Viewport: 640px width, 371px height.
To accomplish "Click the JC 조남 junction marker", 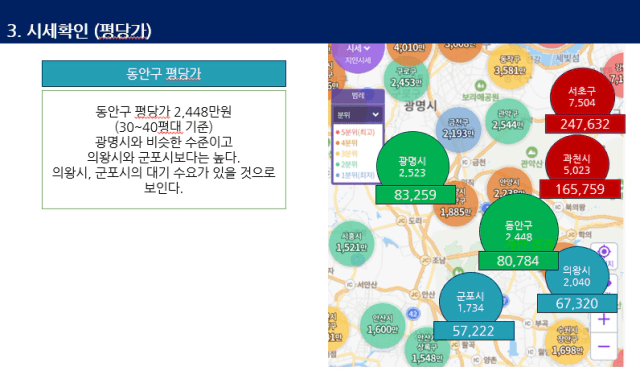I will pyautogui.click(x=425, y=260).
